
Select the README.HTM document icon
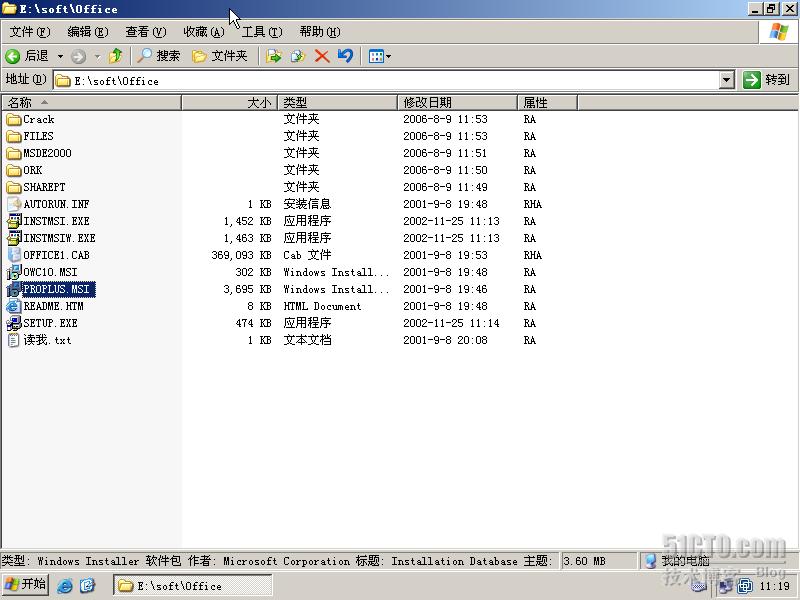[14, 306]
